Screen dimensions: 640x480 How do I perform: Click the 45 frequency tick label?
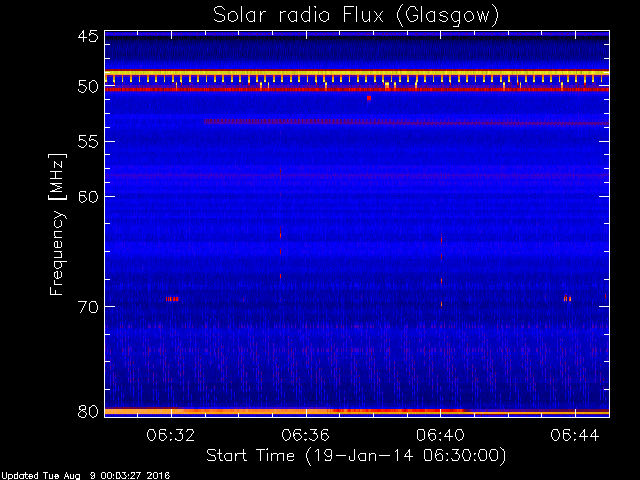[x=88, y=36]
